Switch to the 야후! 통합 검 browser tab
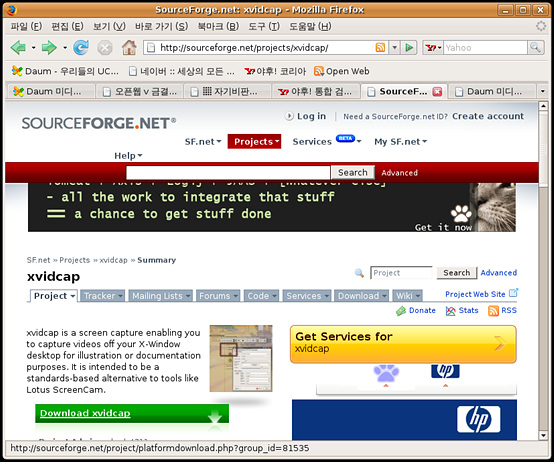554x462 pixels. click(x=316, y=92)
